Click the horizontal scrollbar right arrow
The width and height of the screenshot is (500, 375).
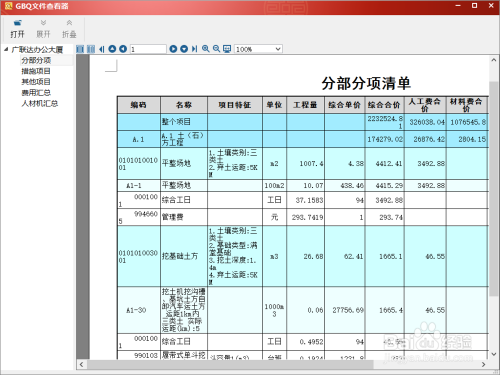pos(484,365)
